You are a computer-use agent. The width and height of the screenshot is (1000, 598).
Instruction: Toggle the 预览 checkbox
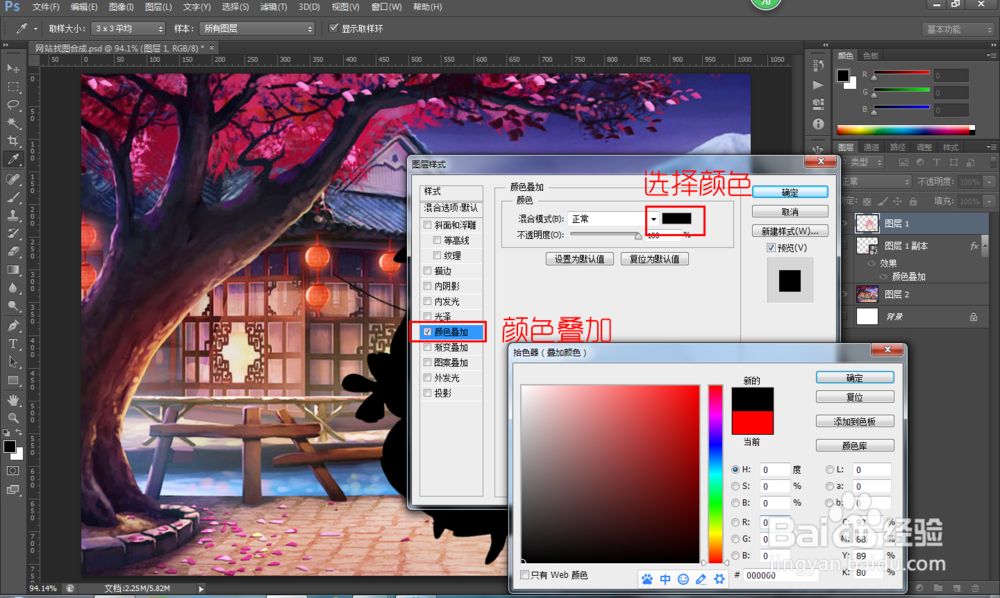point(770,247)
